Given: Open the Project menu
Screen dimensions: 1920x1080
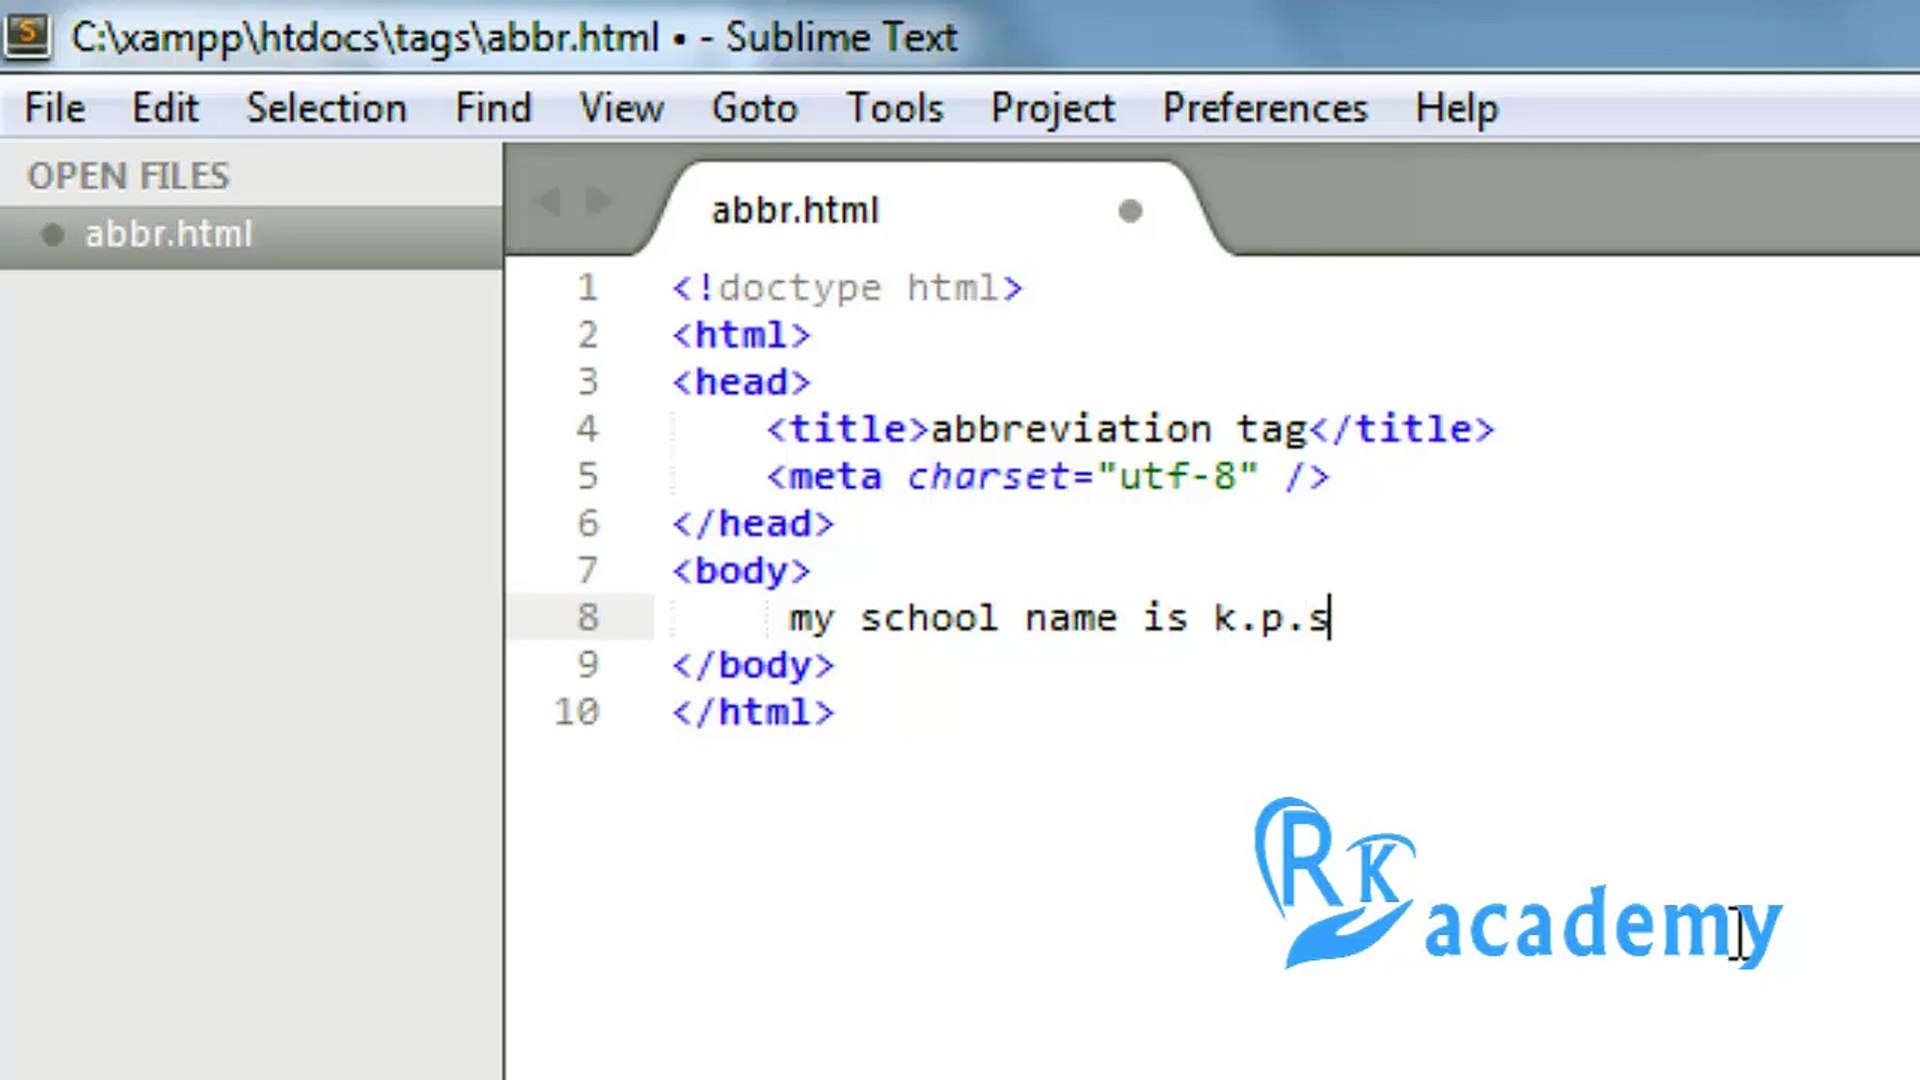Looking at the screenshot, I should 1052,108.
